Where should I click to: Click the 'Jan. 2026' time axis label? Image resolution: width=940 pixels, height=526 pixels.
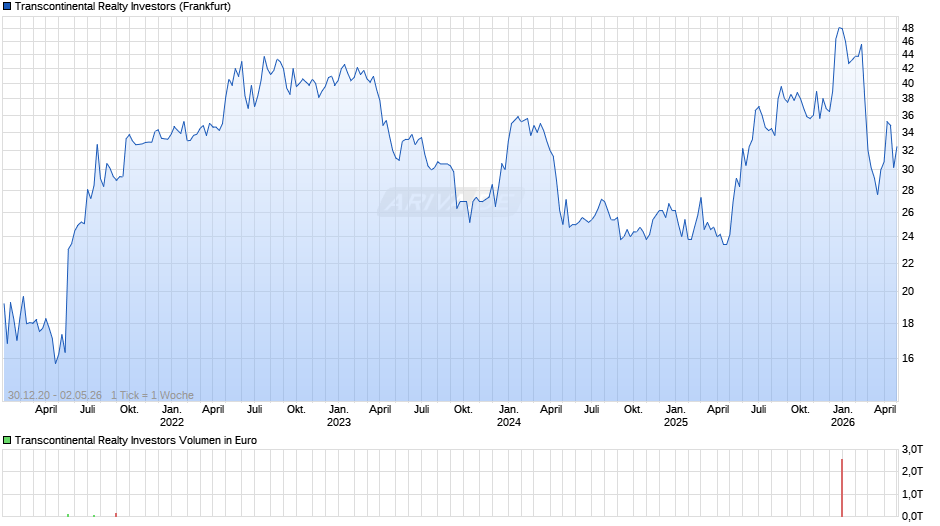click(x=843, y=416)
